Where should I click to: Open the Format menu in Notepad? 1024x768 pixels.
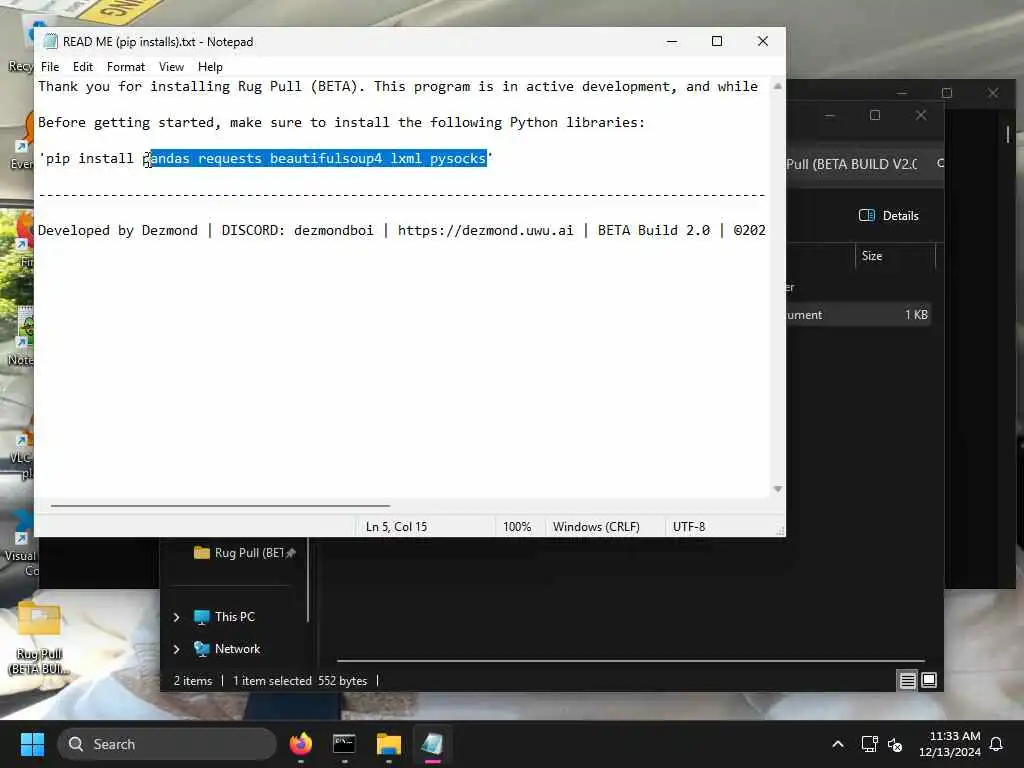tap(125, 67)
